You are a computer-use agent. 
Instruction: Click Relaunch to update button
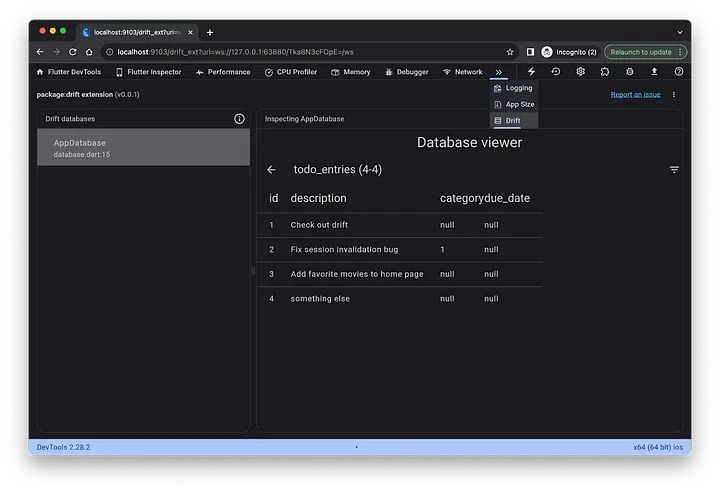pos(645,52)
